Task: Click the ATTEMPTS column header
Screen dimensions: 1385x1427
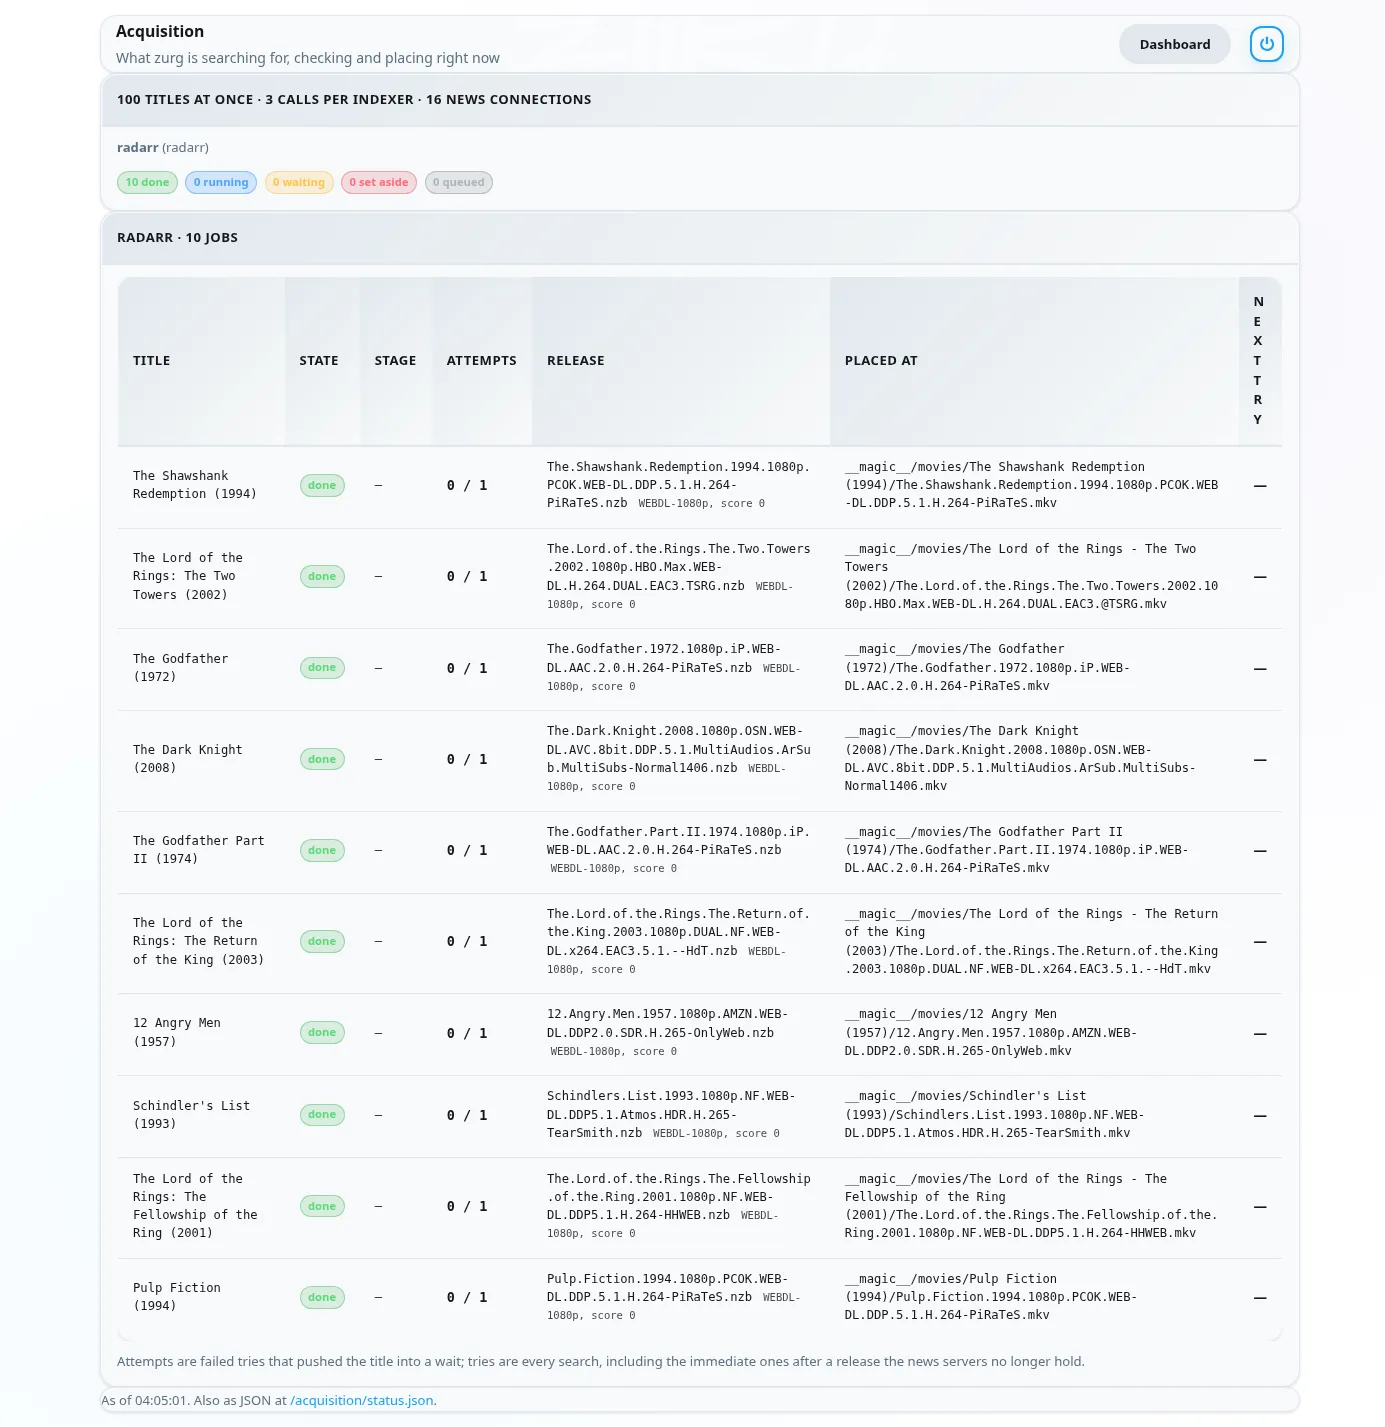Action: coord(482,361)
